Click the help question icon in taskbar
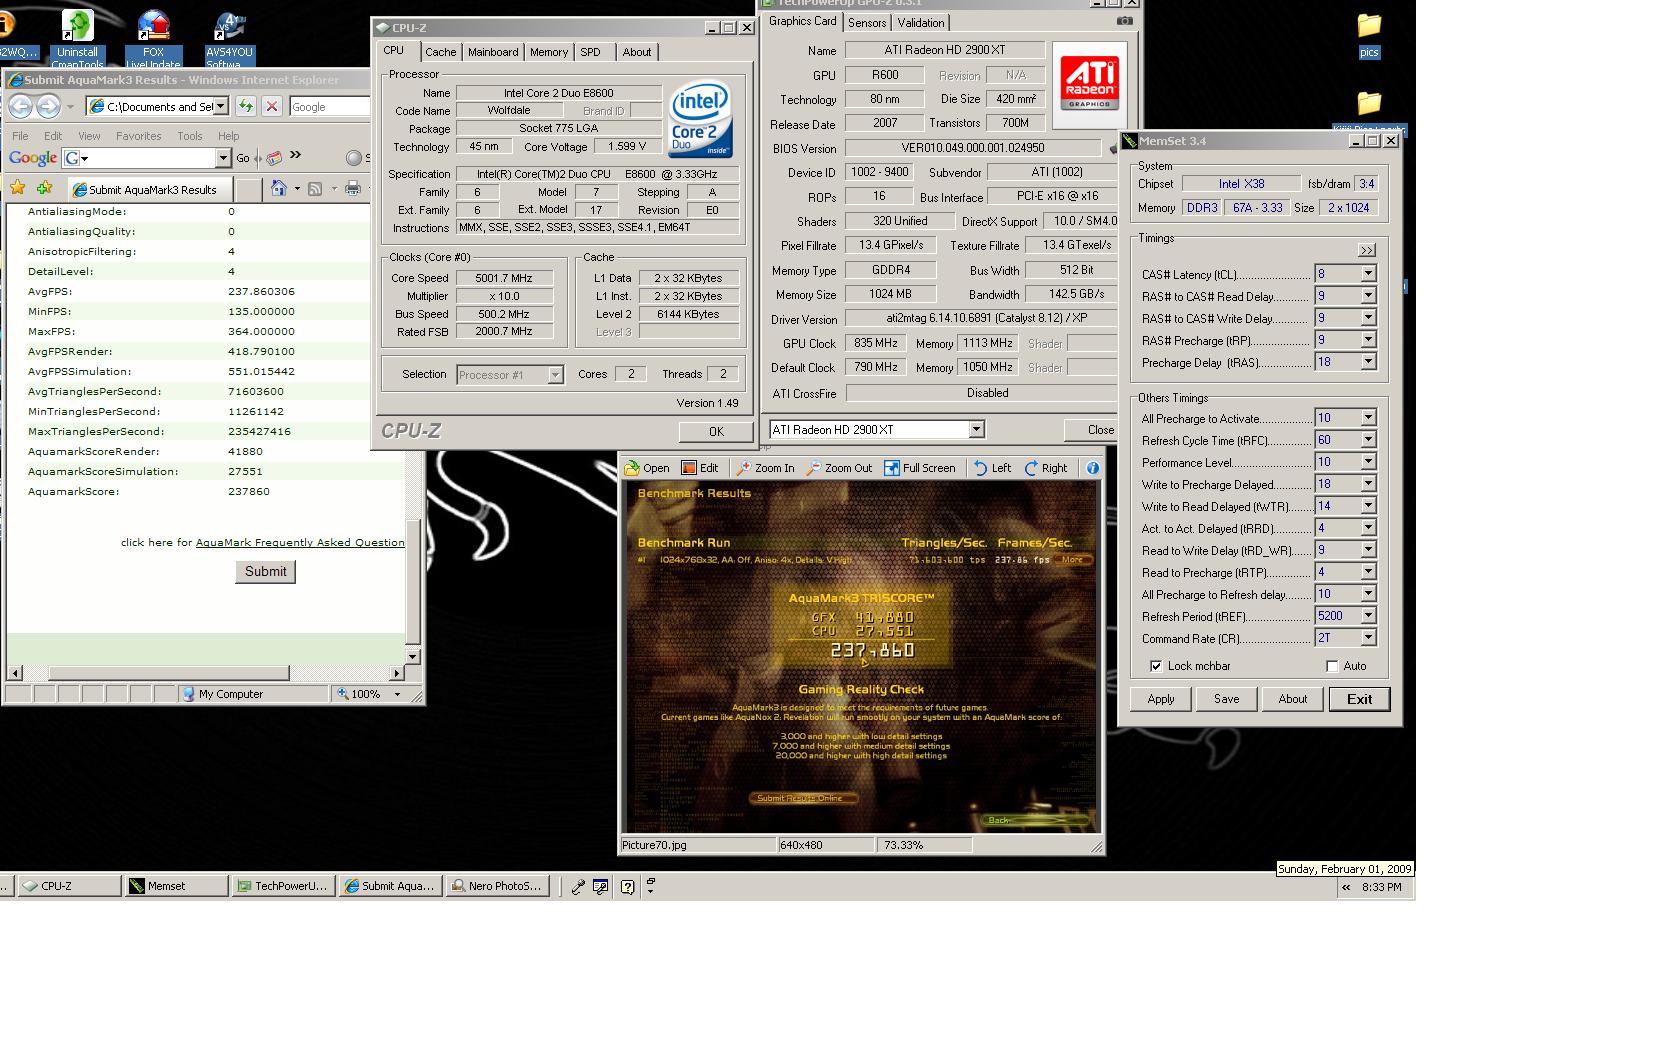Screen dimensions: 1680x1050 pyautogui.click(x=627, y=886)
